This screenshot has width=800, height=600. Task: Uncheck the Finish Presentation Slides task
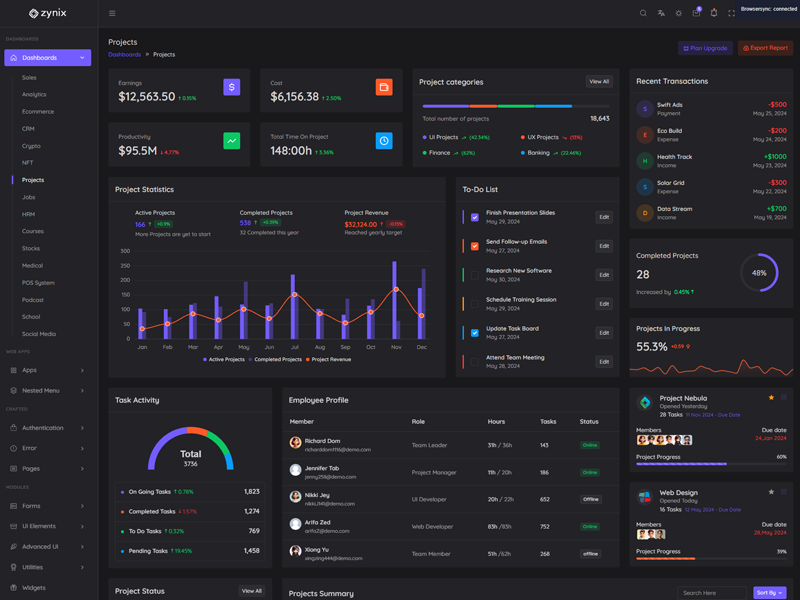tap(475, 217)
